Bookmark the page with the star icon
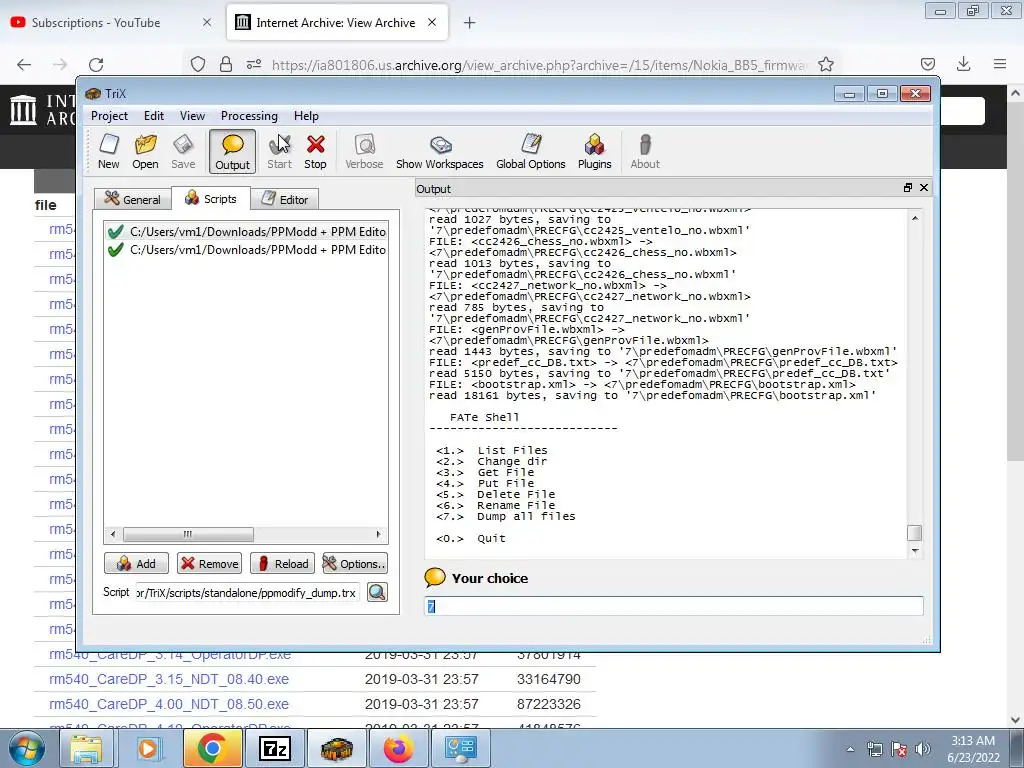 pyautogui.click(x=825, y=64)
